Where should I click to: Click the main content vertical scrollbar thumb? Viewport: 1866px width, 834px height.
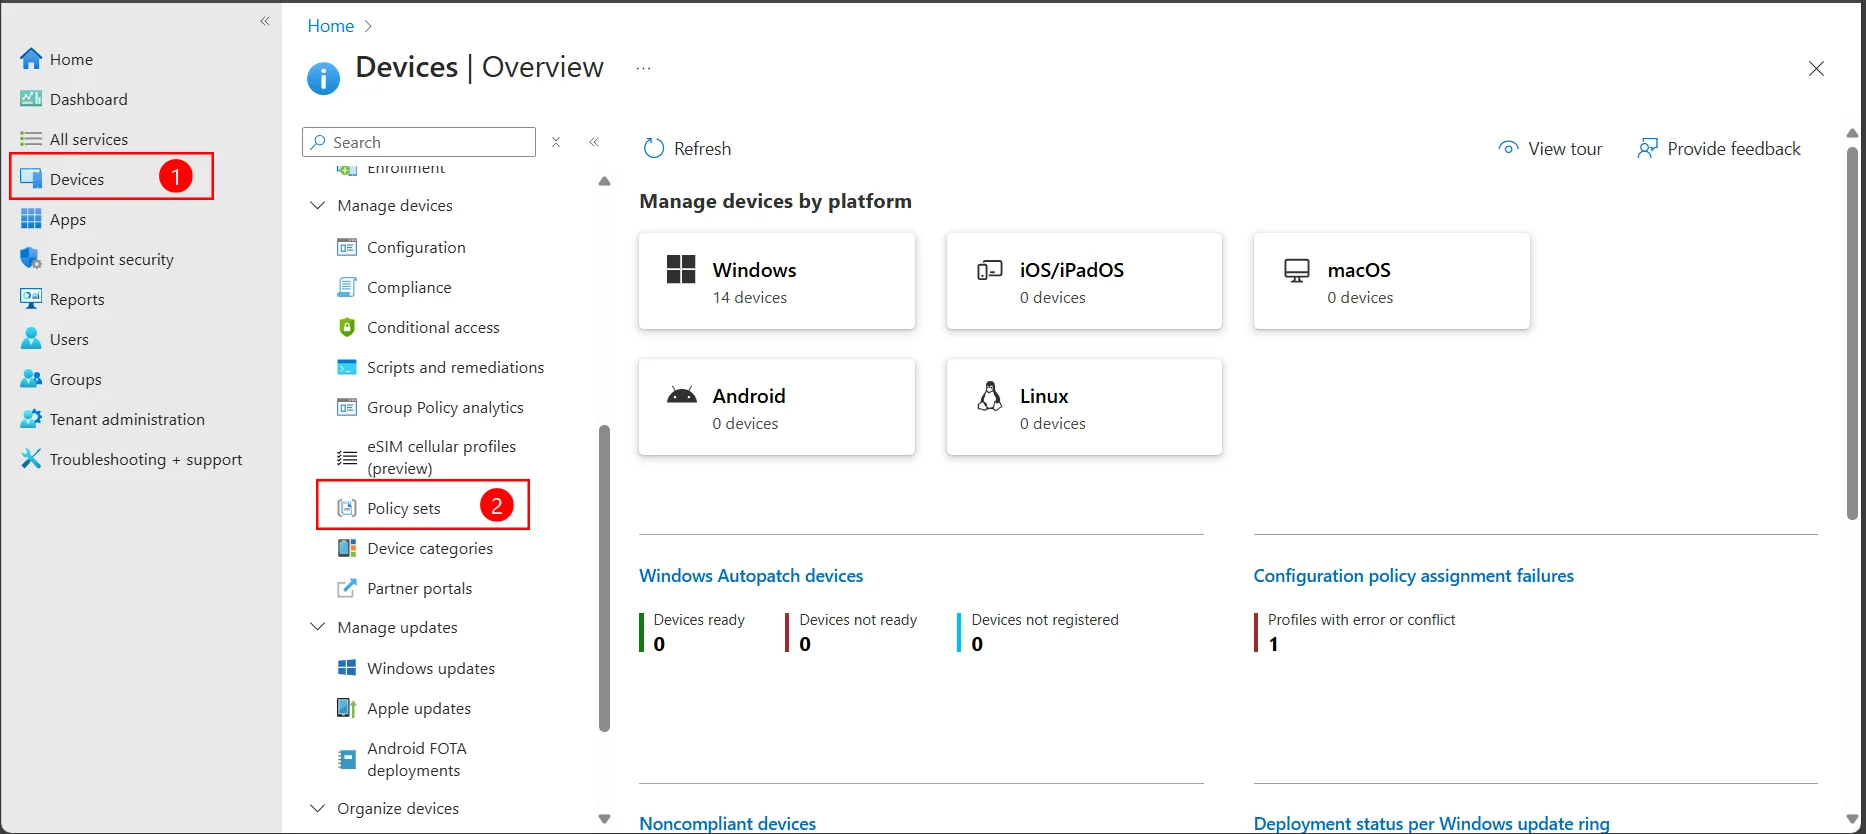[x=1852, y=333]
